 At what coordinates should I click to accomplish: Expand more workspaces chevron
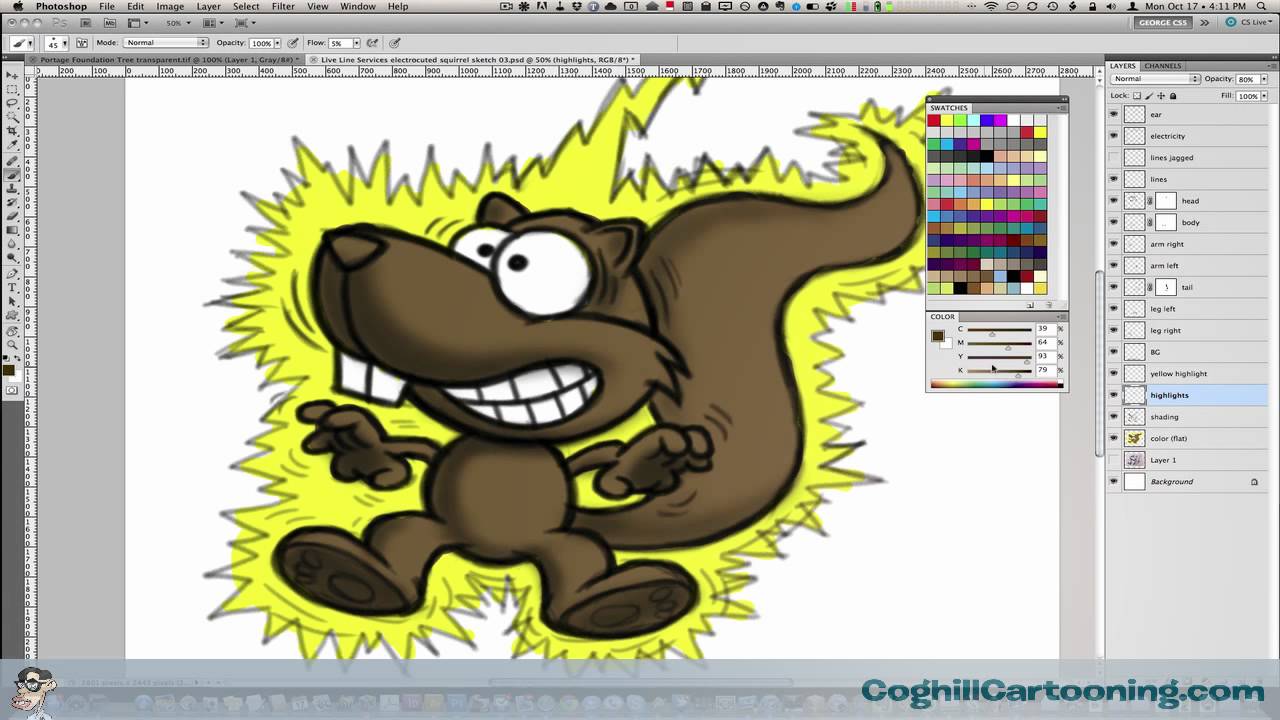[1204, 22]
